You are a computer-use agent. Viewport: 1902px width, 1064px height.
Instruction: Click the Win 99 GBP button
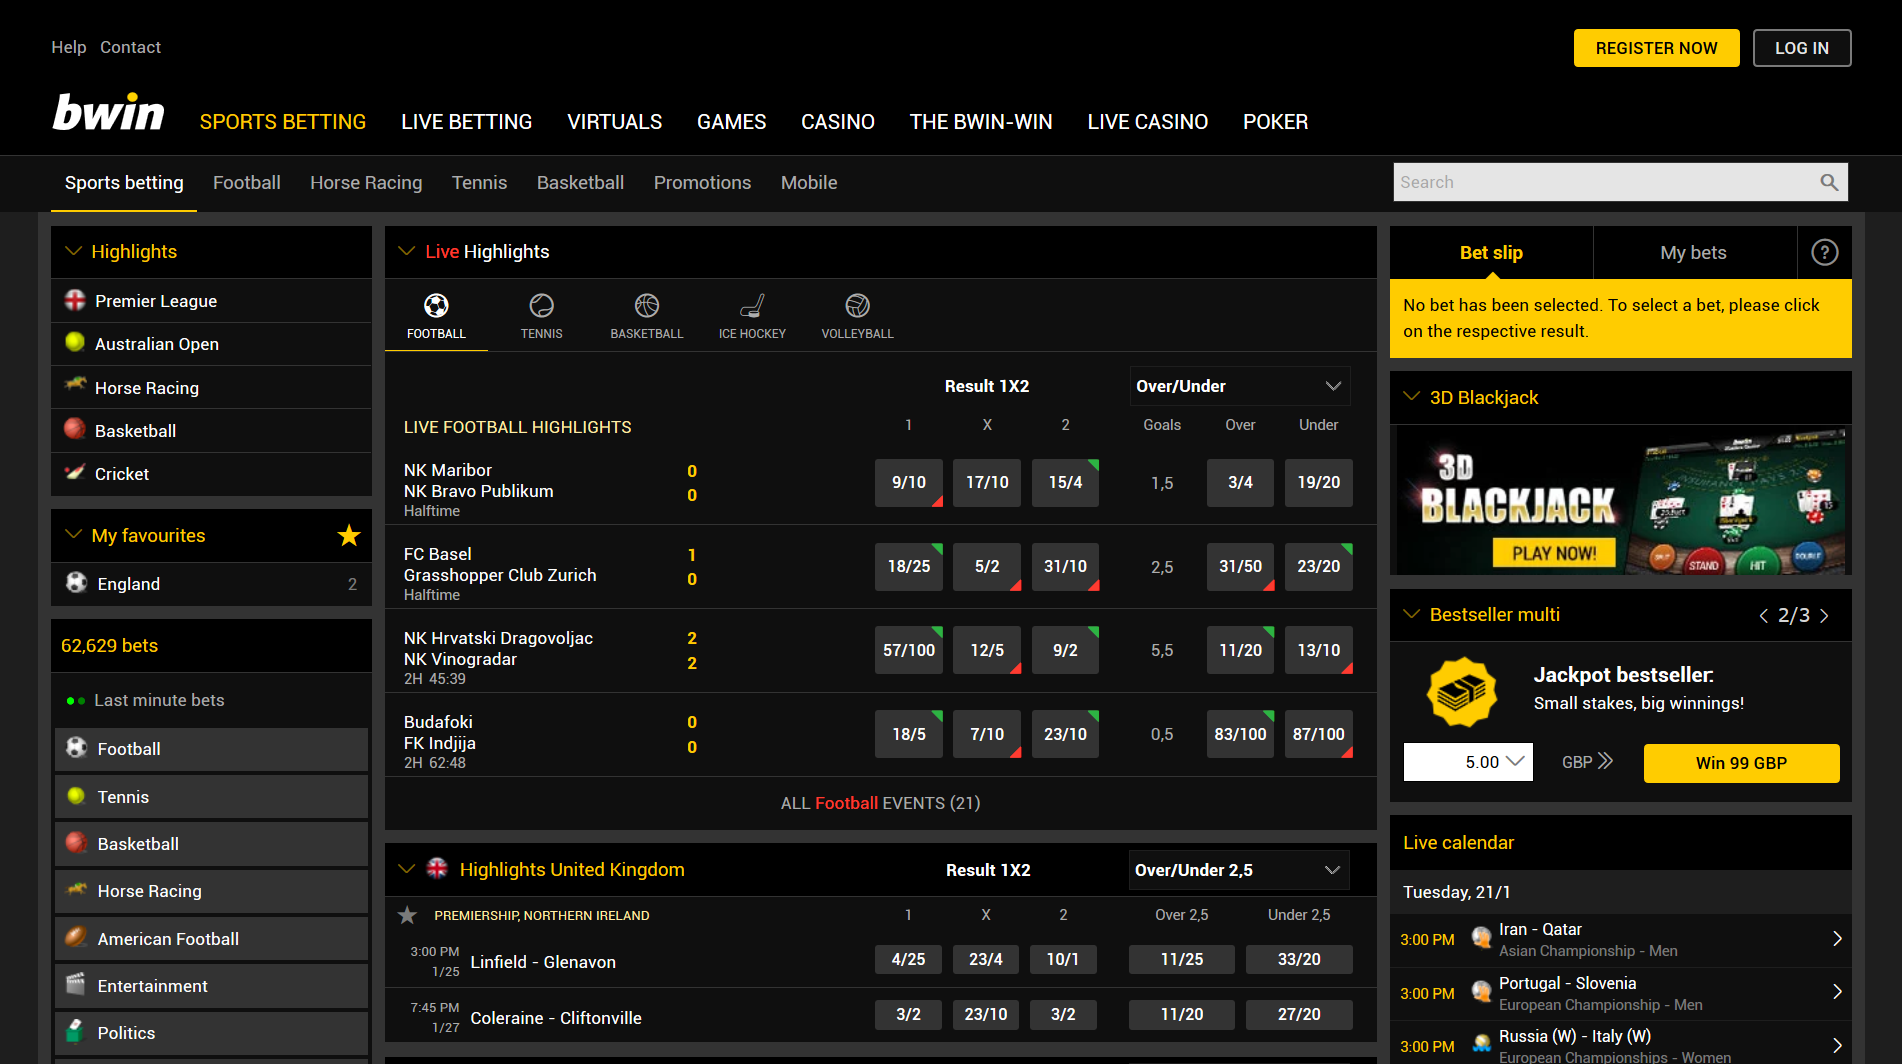point(1741,763)
